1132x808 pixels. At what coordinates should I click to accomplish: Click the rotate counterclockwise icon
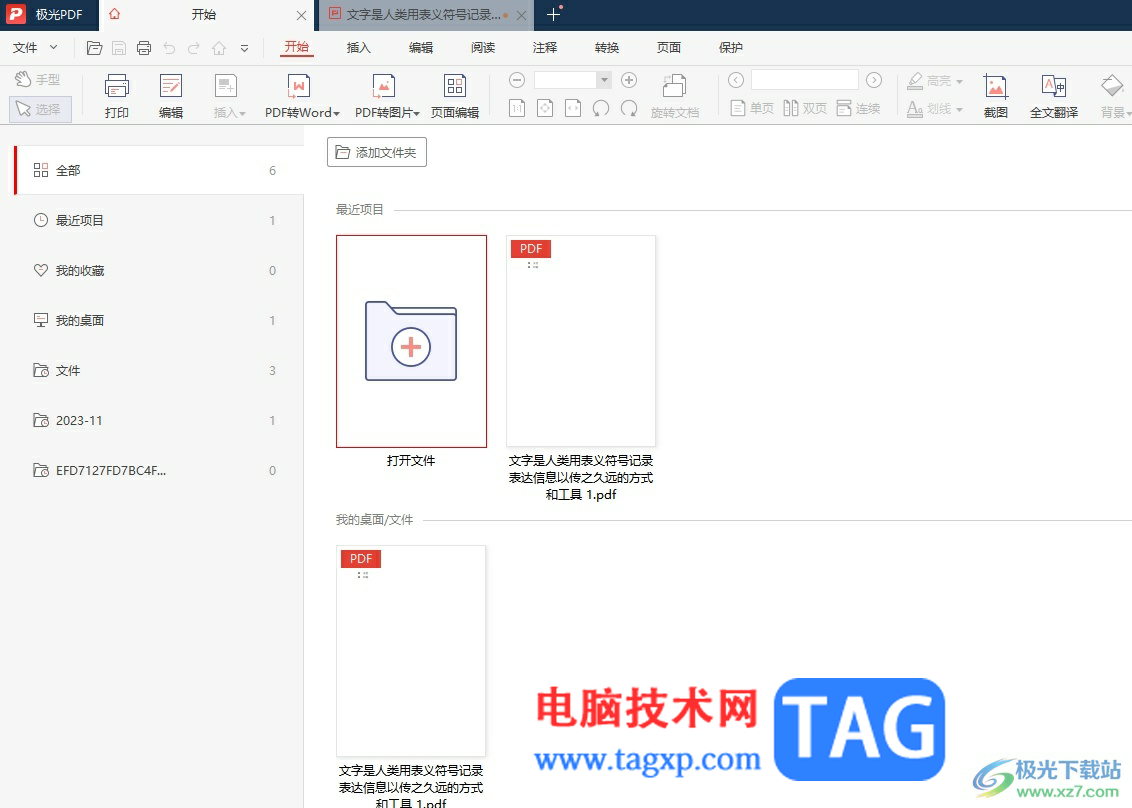coord(601,108)
